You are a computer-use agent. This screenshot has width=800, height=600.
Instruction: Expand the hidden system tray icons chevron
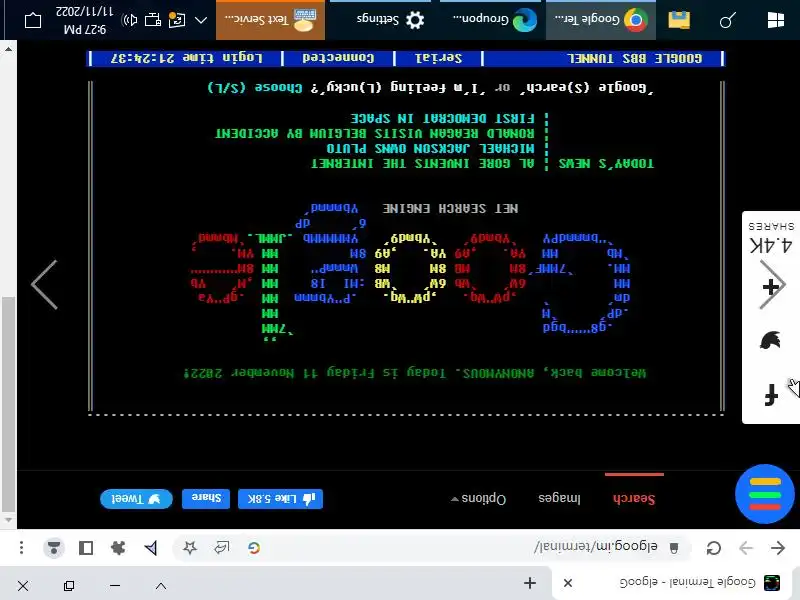tap(201, 20)
